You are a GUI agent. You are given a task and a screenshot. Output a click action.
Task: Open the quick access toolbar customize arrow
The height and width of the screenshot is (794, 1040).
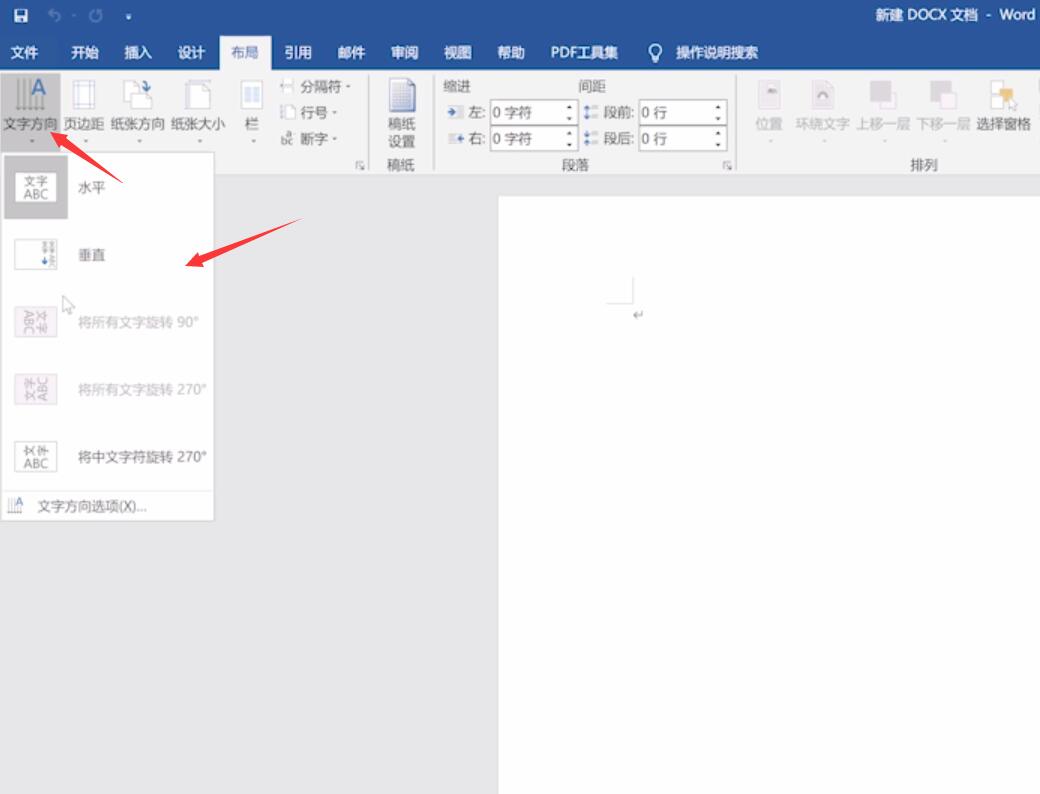click(128, 17)
